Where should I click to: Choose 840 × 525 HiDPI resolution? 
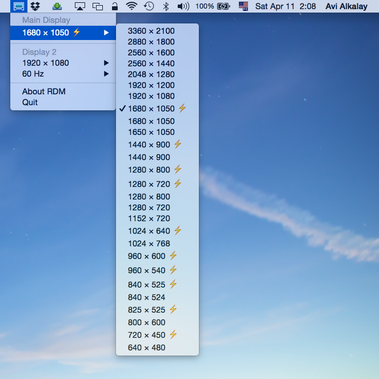(157, 284)
